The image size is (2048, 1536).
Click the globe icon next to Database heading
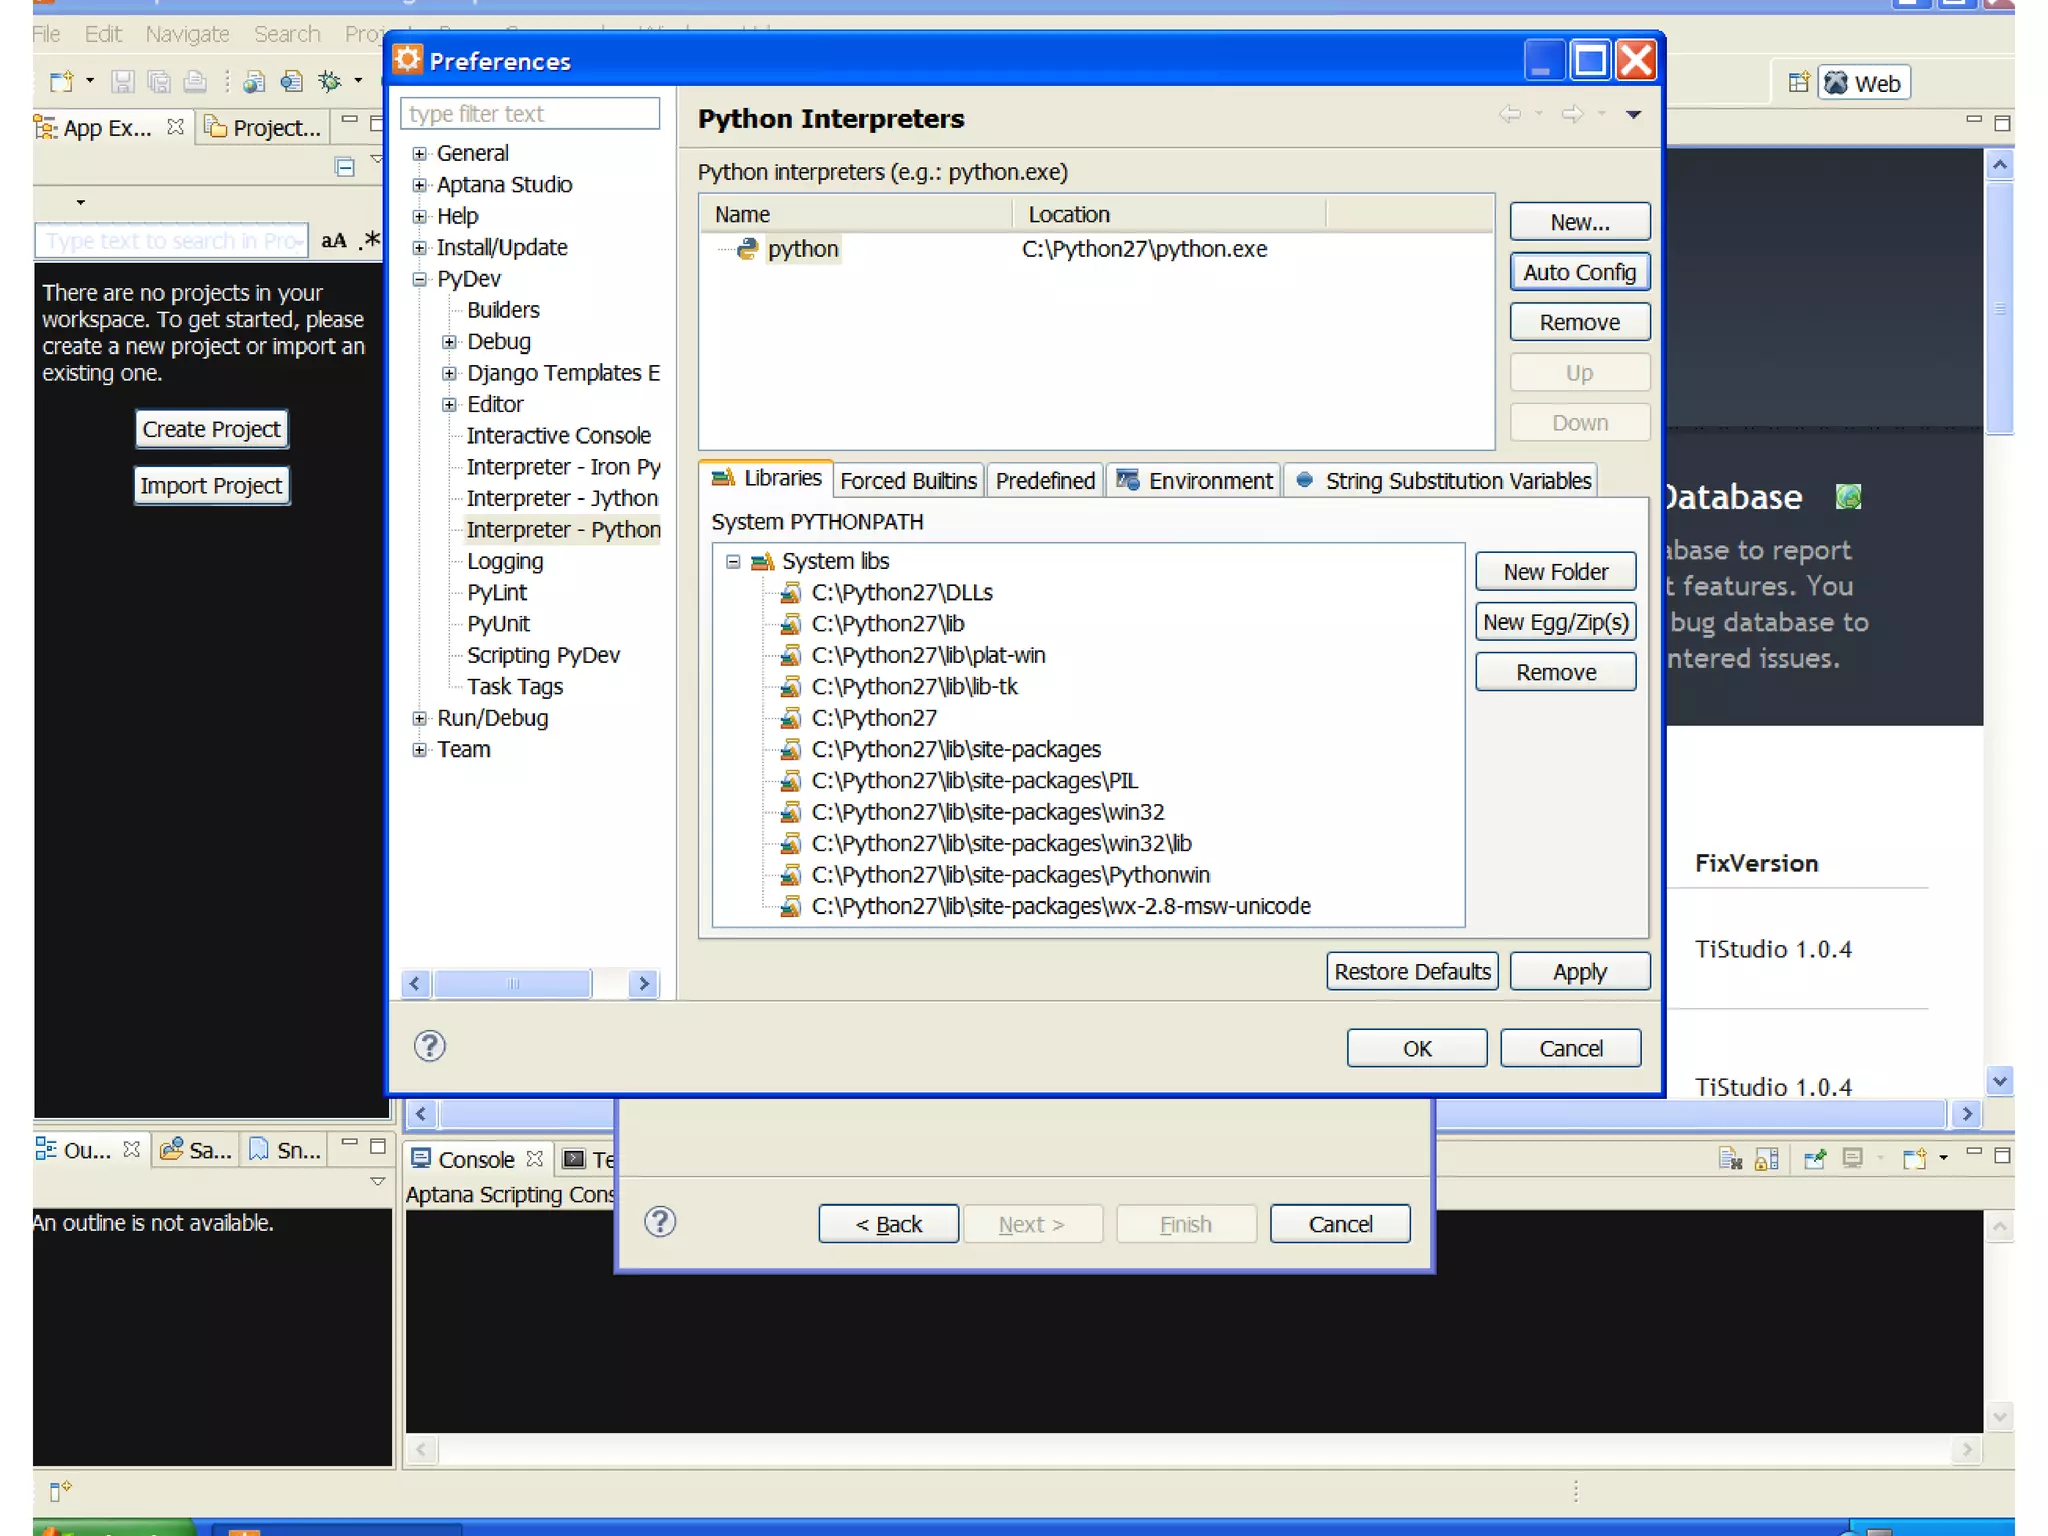(x=1848, y=497)
